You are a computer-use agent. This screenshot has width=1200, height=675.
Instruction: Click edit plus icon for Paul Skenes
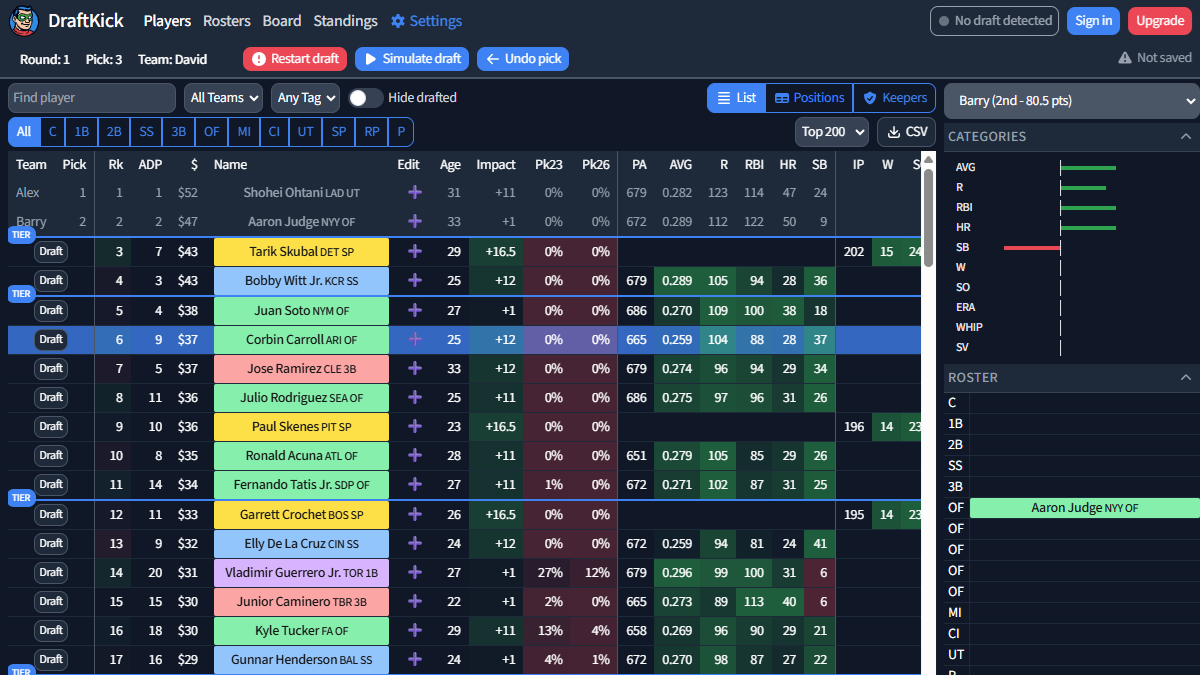(x=415, y=426)
